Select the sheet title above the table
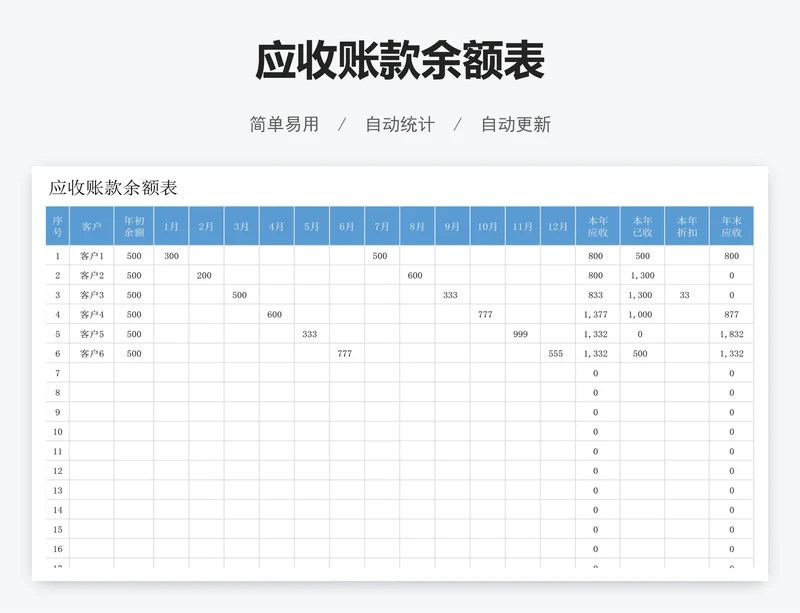This screenshot has width=800, height=613. (x=113, y=188)
